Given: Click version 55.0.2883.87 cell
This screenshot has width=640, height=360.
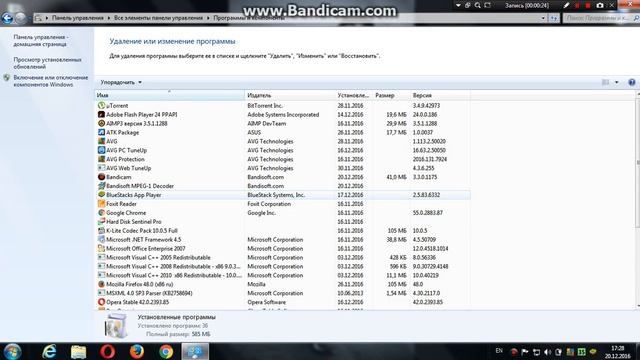Looking at the screenshot, I should click(427, 213).
